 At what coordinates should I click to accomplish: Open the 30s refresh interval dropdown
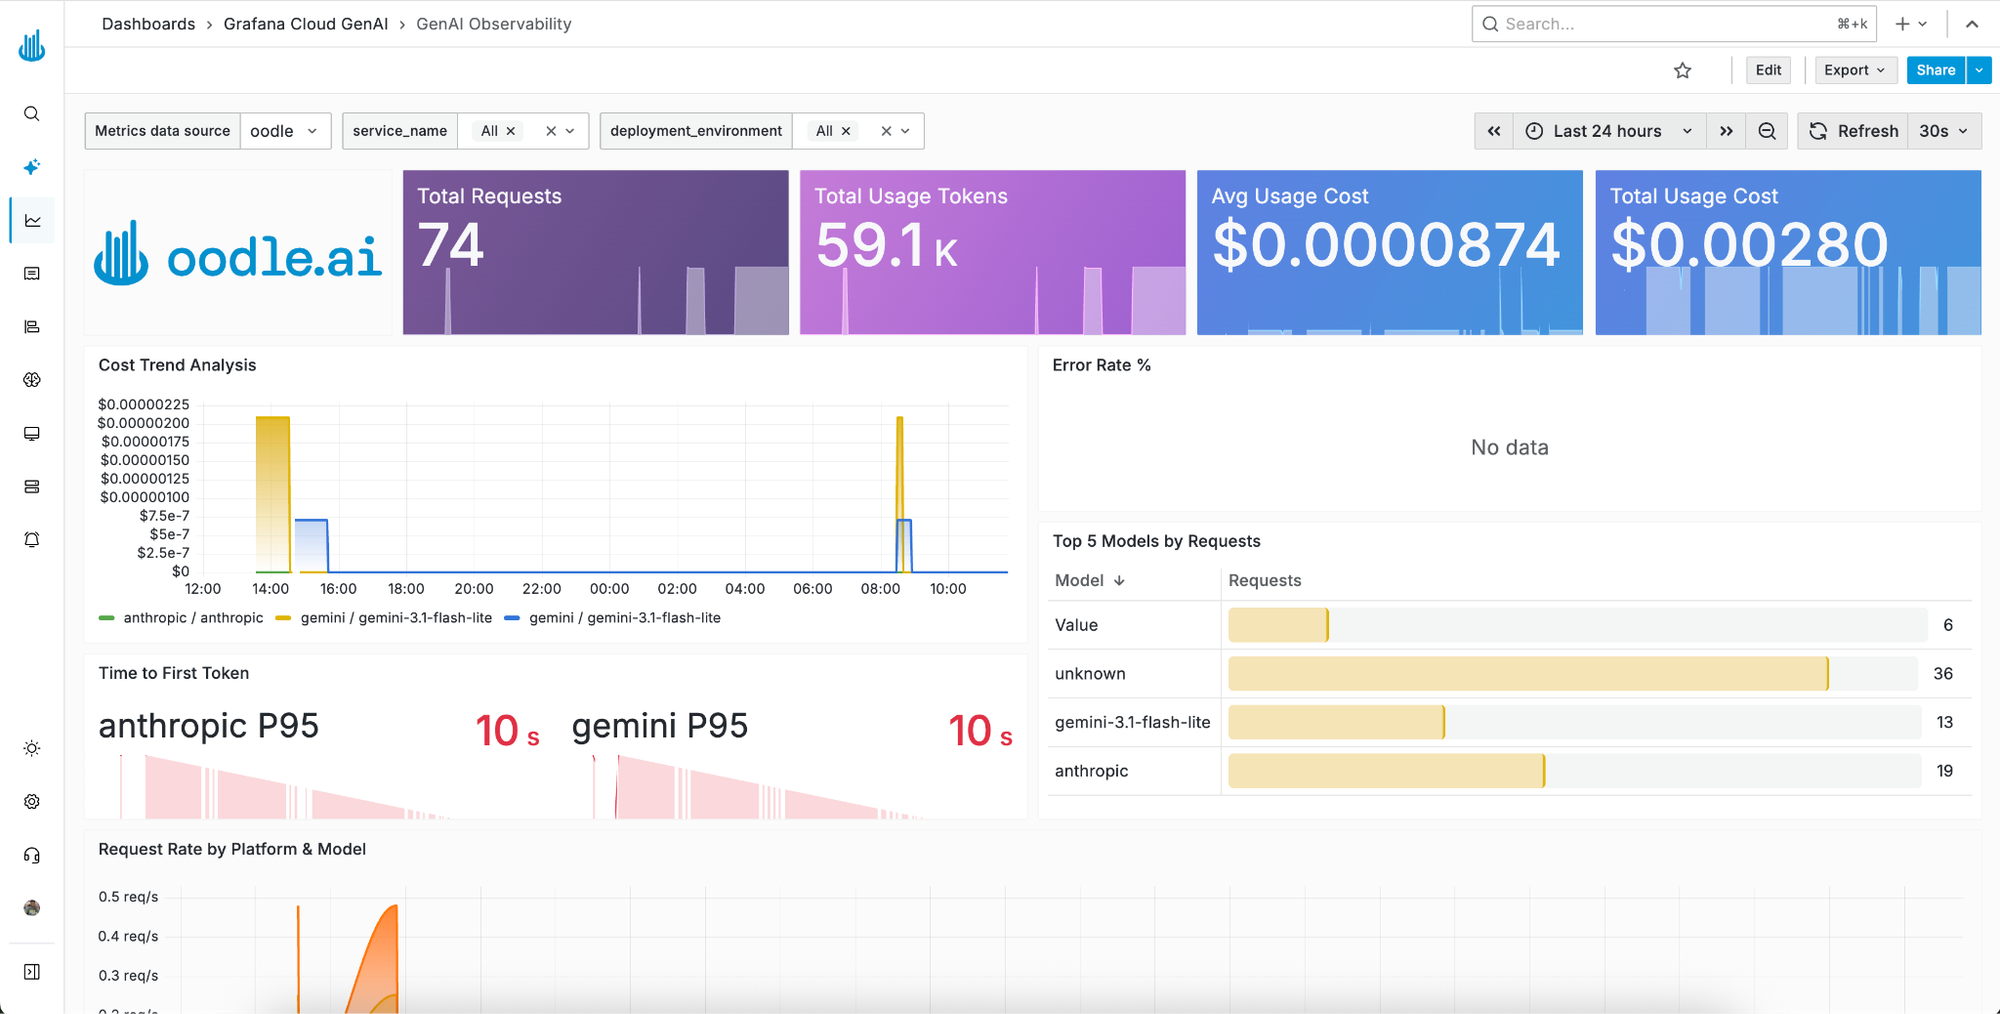click(1943, 131)
